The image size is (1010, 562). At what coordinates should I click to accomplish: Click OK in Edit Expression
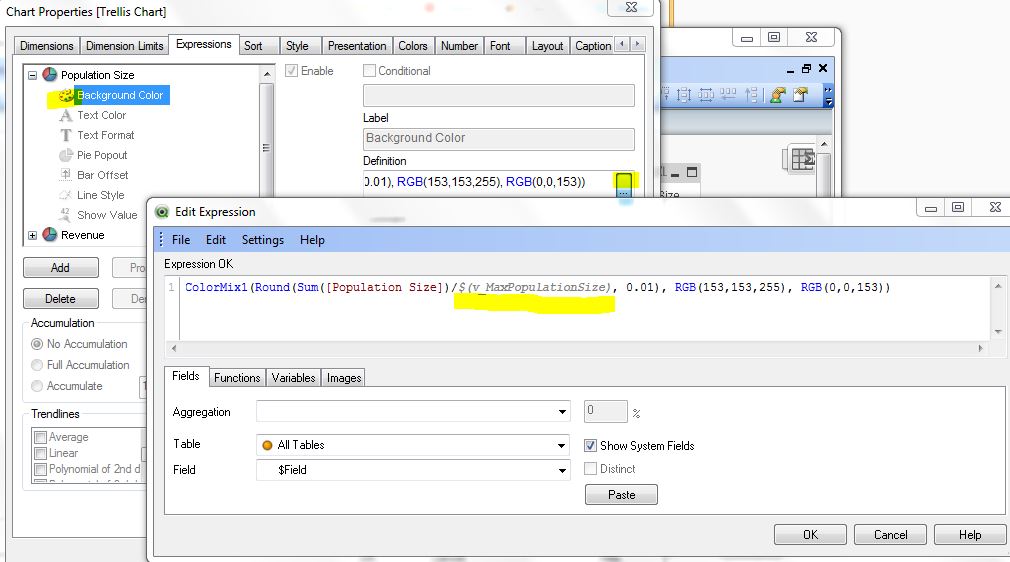tap(810, 535)
